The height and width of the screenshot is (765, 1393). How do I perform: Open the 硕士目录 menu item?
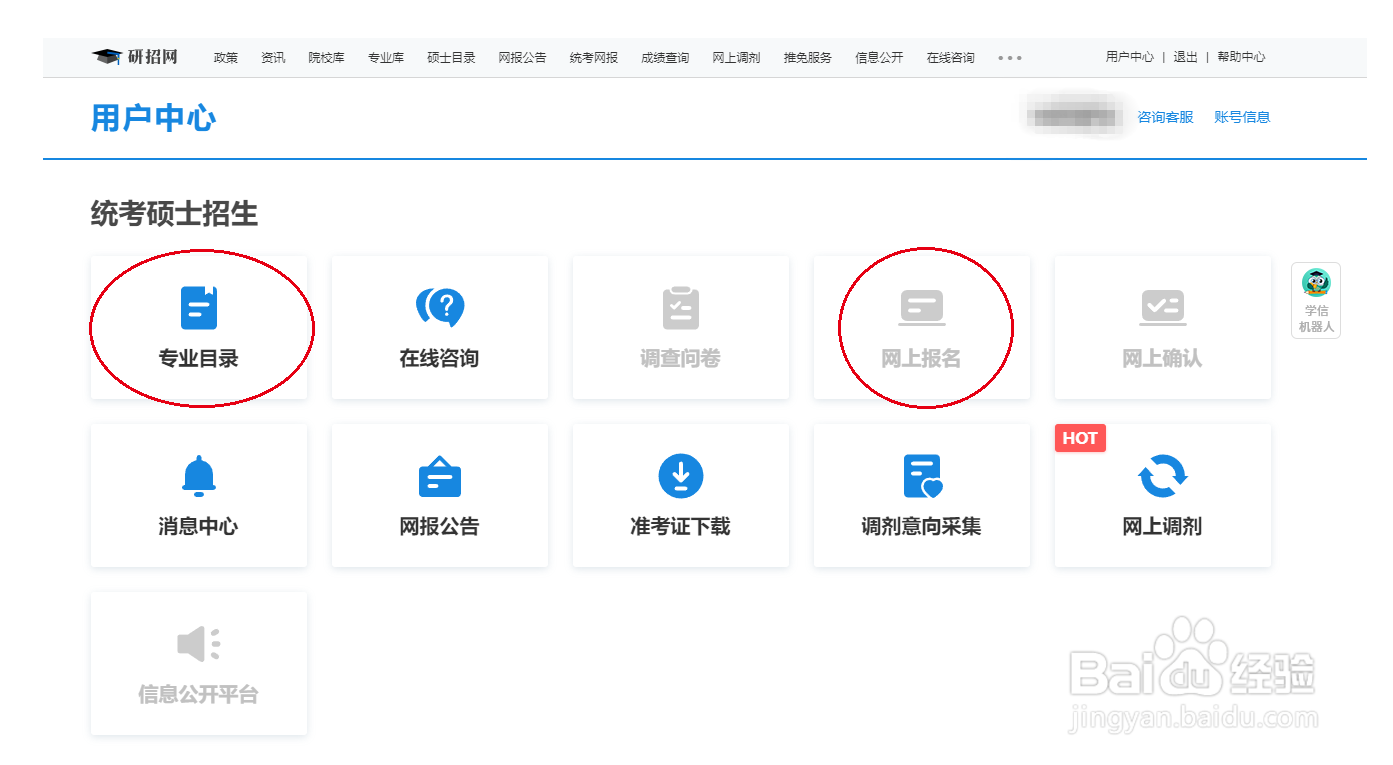click(452, 57)
